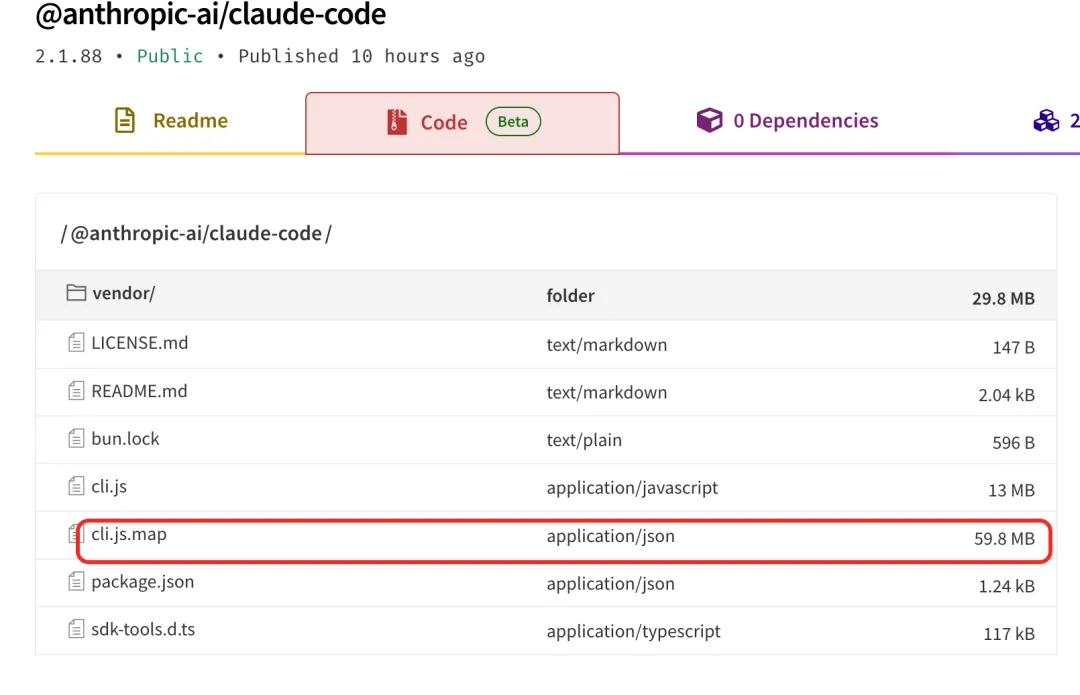1080x695 pixels.
Task: Click the blue Dependents cubes icon
Action: click(x=1046, y=121)
